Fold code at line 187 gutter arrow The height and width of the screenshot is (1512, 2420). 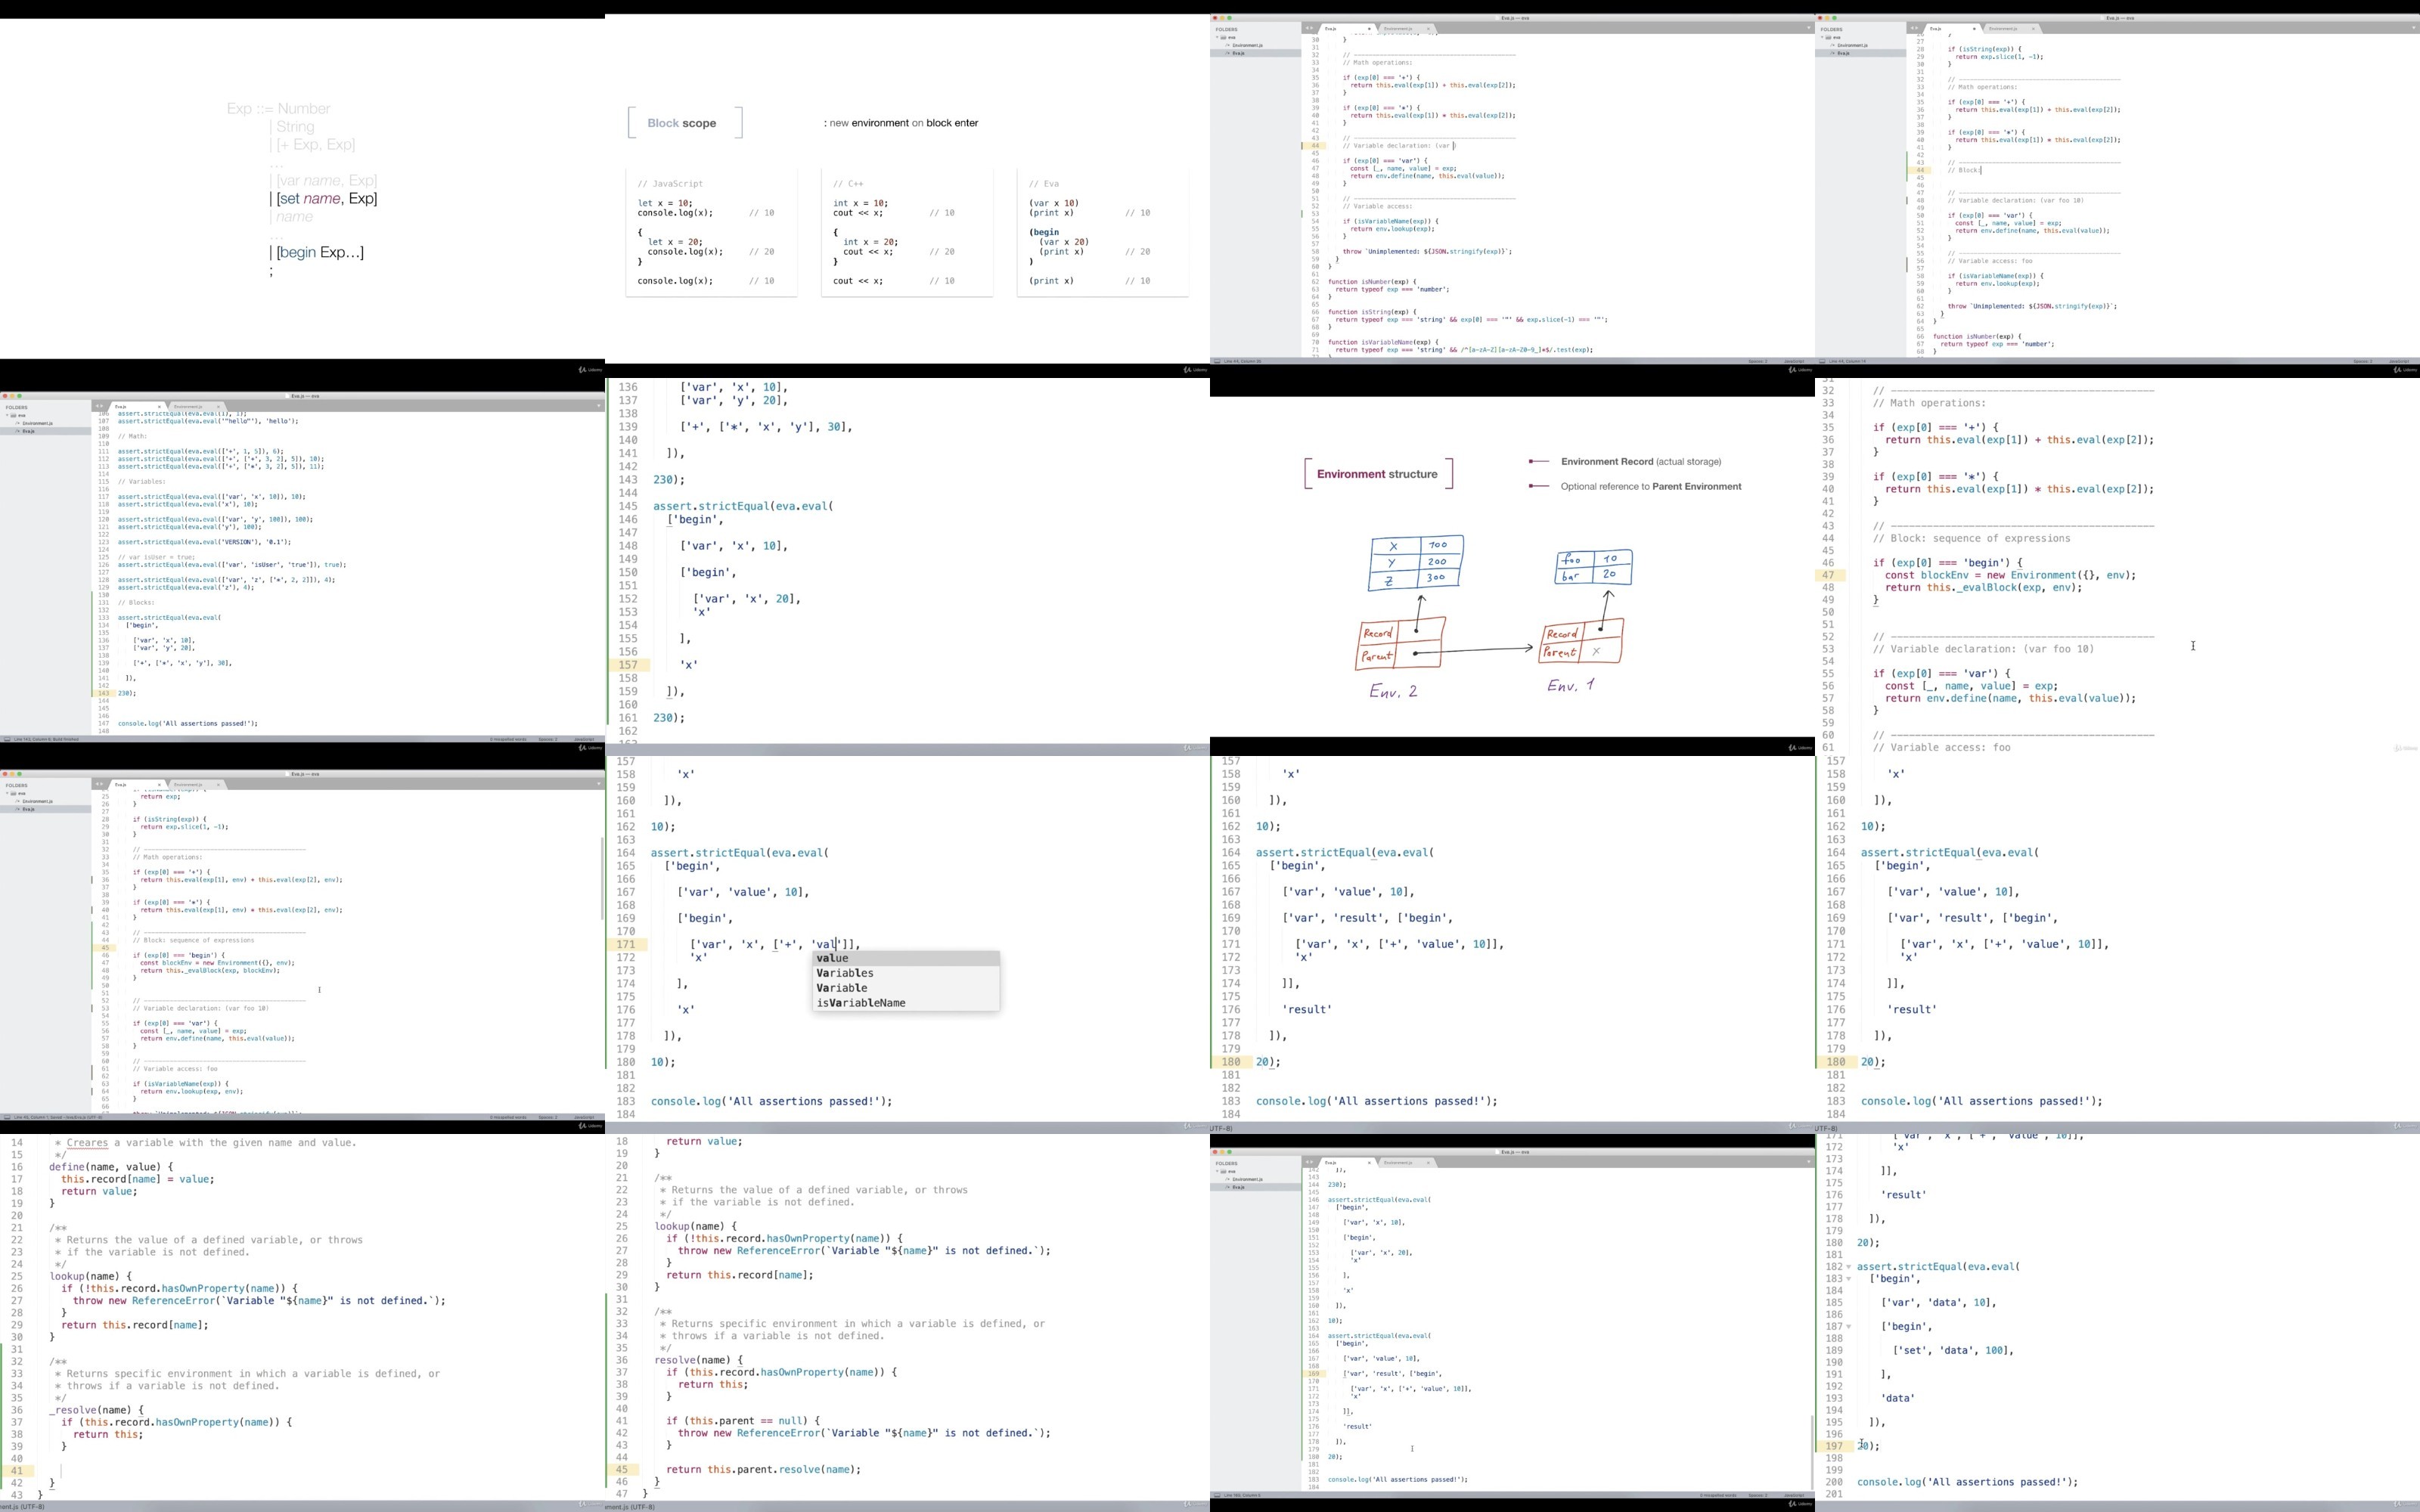coord(1848,1327)
